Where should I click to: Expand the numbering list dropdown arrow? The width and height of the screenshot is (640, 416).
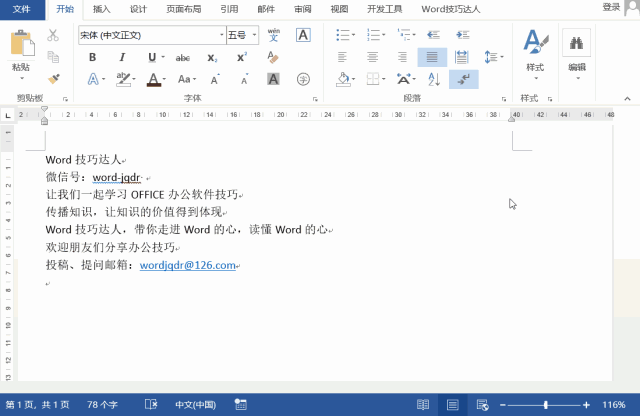click(383, 35)
